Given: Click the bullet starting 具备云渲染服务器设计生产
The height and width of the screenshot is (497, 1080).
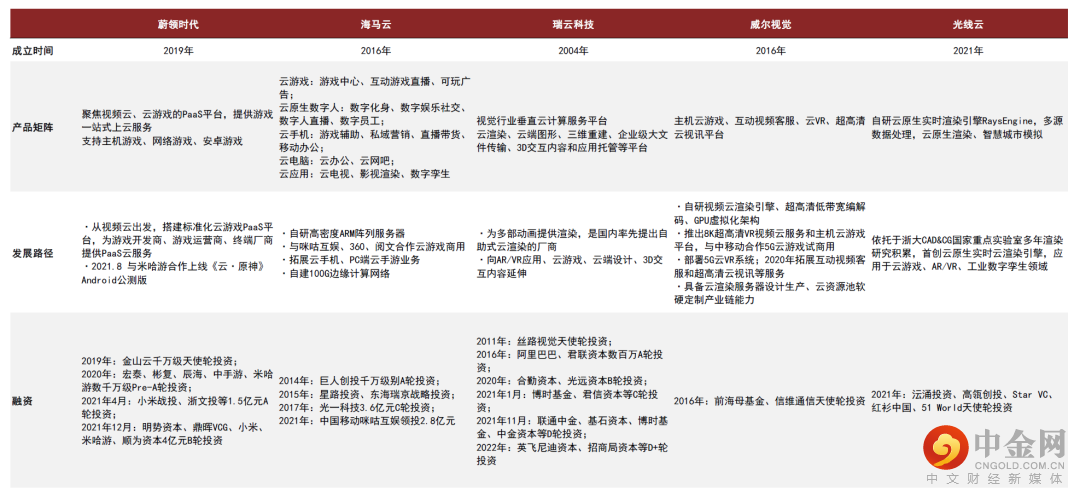Looking at the screenshot, I should pyautogui.click(x=769, y=294).
